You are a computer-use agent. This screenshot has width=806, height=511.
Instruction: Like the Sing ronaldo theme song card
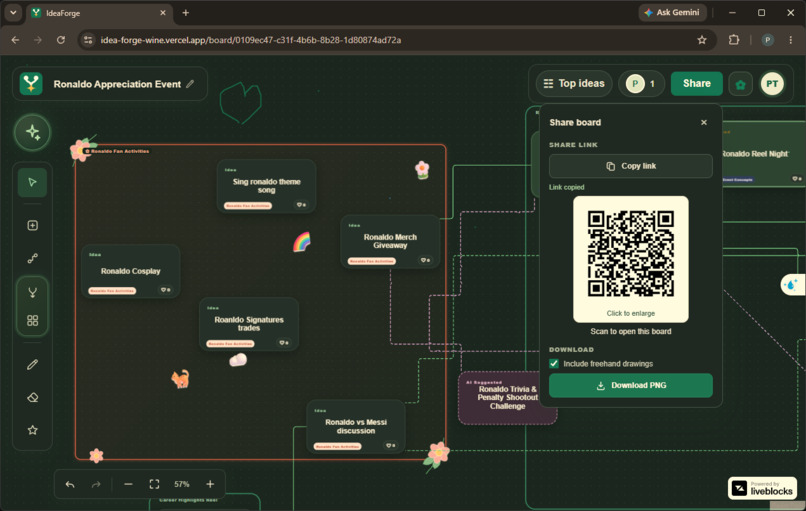(x=301, y=205)
